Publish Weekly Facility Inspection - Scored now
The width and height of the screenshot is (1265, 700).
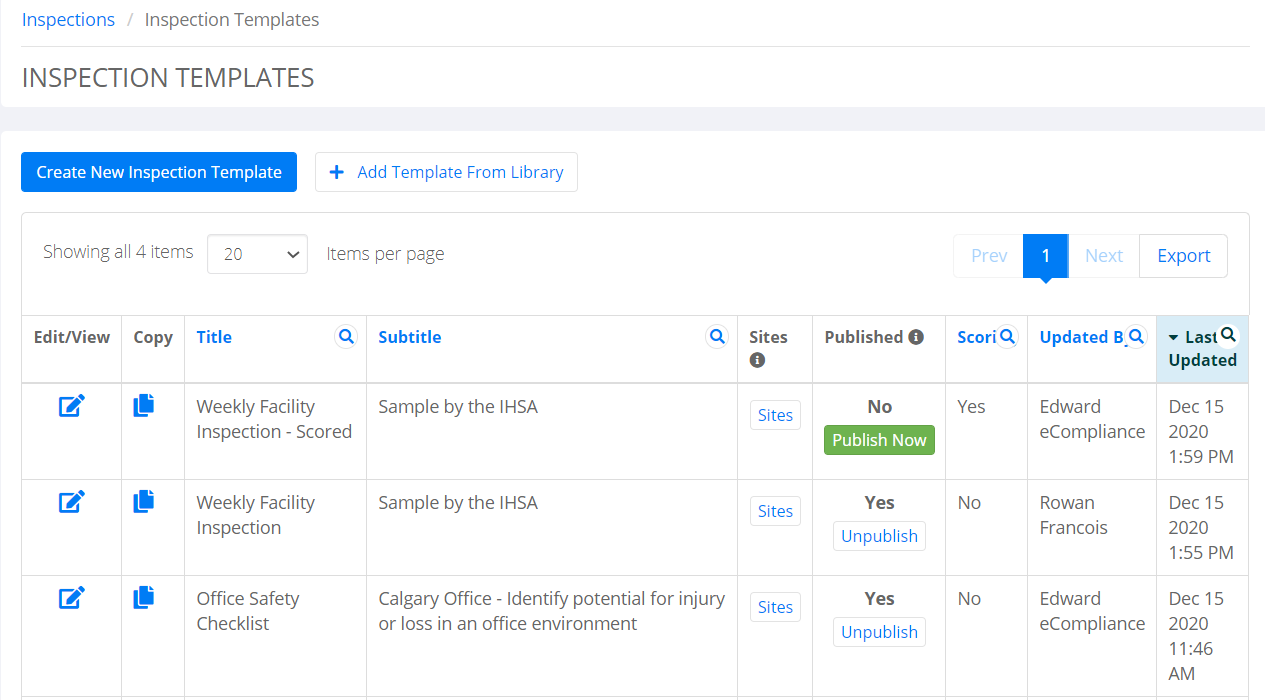click(x=879, y=440)
